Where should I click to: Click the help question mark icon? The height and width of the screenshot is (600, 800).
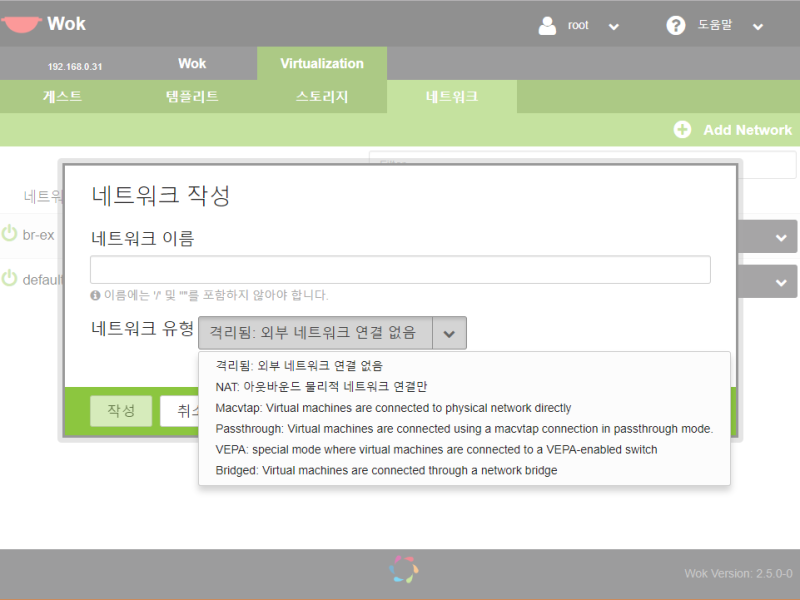pos(676,25)
